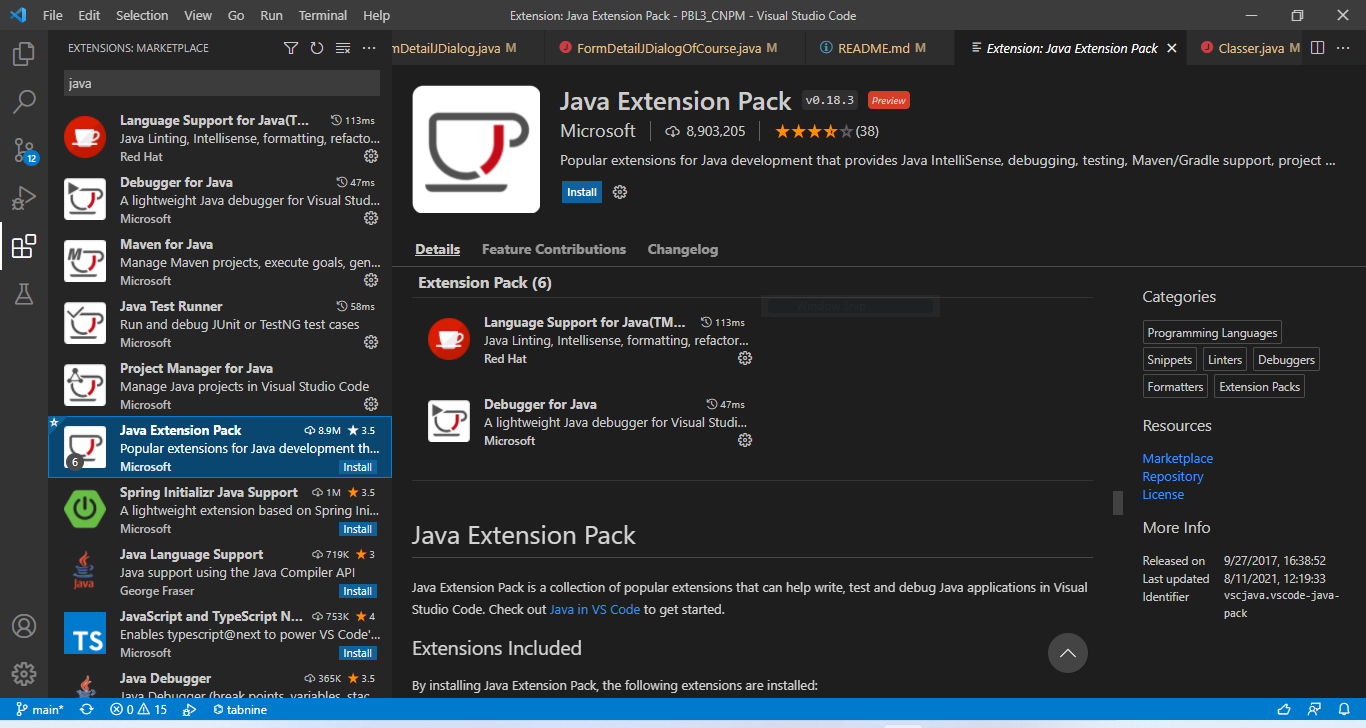Install Java Extension Pack from sidebar list

[358, 467]
